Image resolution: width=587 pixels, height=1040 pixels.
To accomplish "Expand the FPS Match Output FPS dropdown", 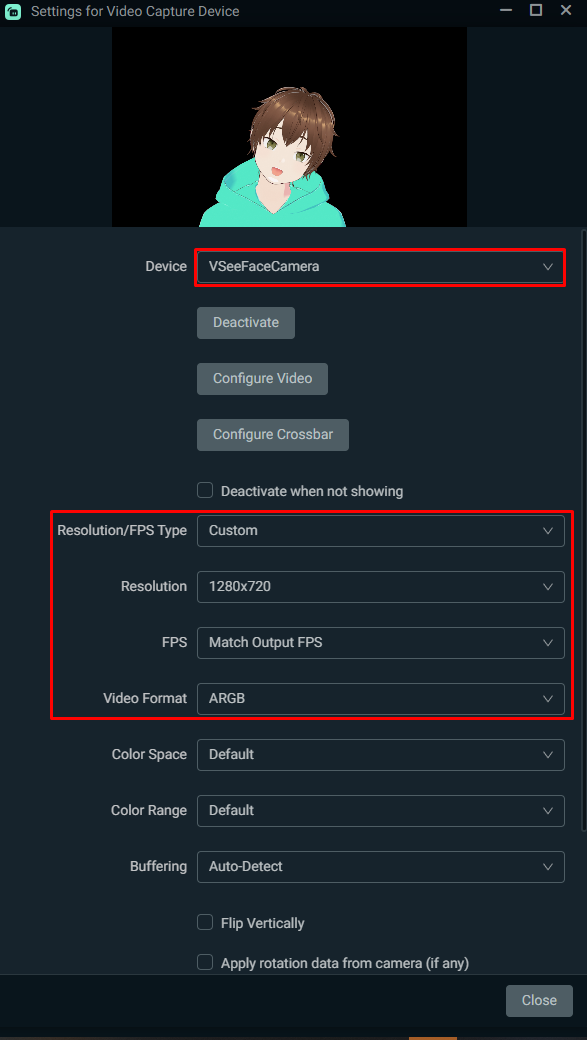I will click(381, 643).
